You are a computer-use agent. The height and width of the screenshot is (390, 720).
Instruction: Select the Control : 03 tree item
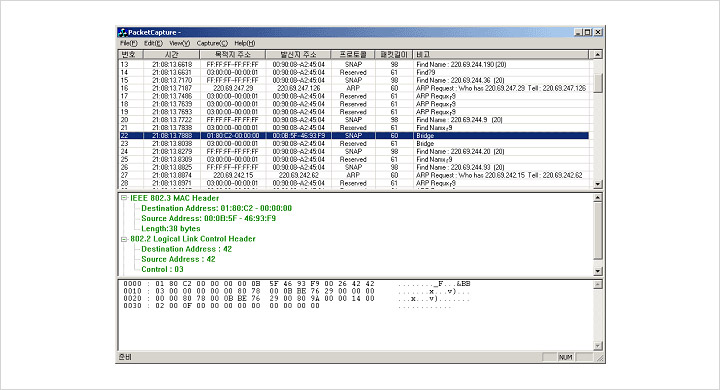point(162,269)
